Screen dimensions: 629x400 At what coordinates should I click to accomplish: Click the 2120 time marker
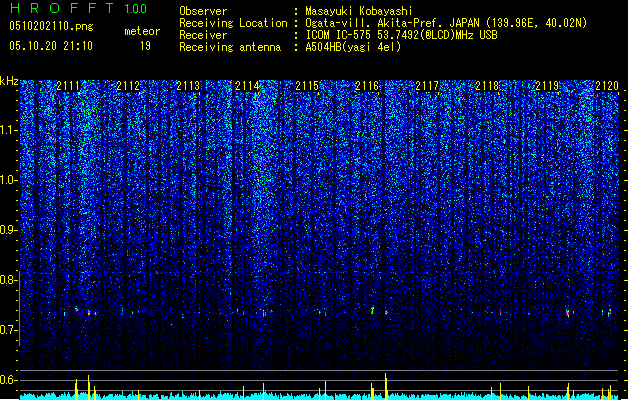607,86
